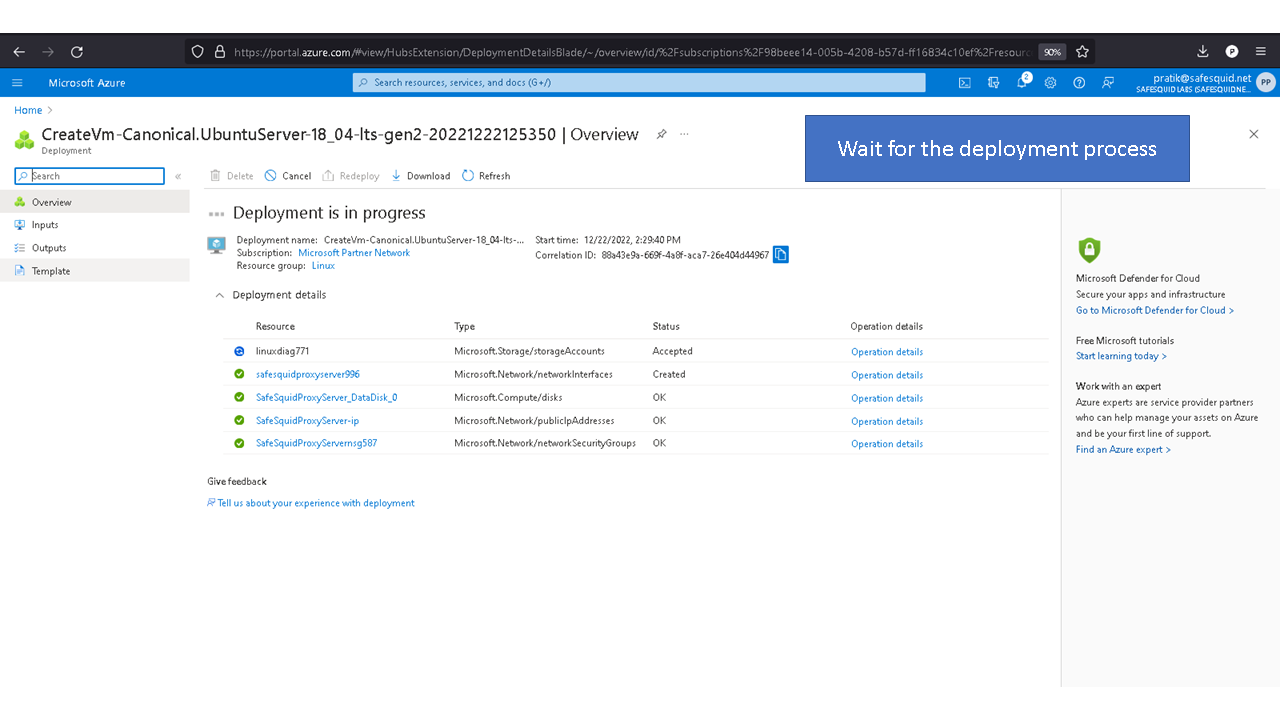
Task: Click the Accepted status cell
Action: [x=673, y=351]
